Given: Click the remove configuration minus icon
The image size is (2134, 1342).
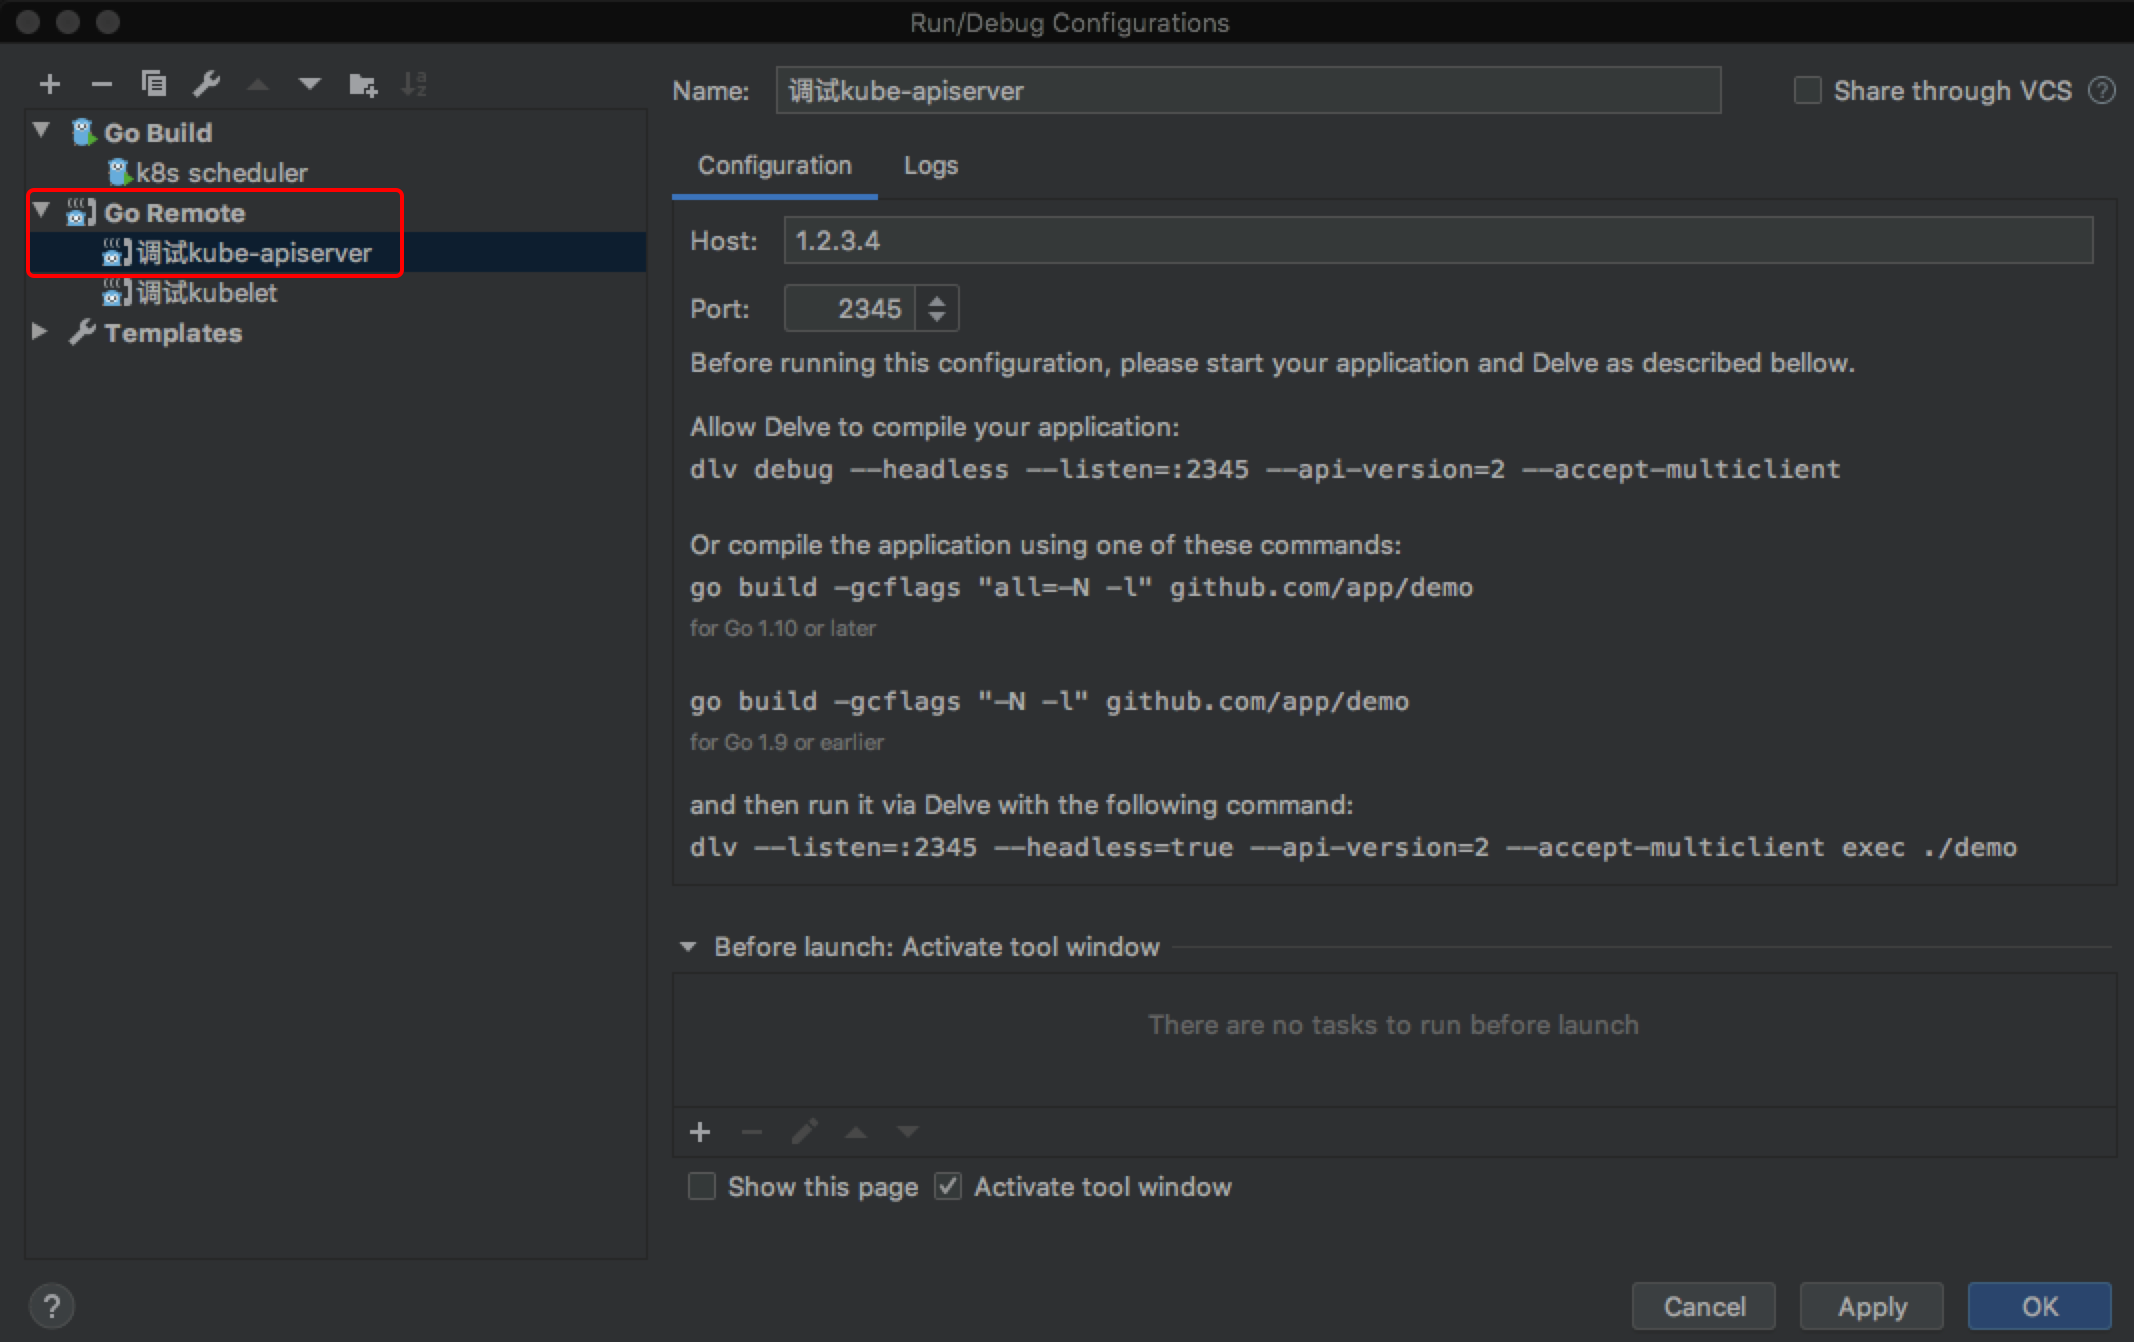Looking at the screenshot, I should (101, 84).
